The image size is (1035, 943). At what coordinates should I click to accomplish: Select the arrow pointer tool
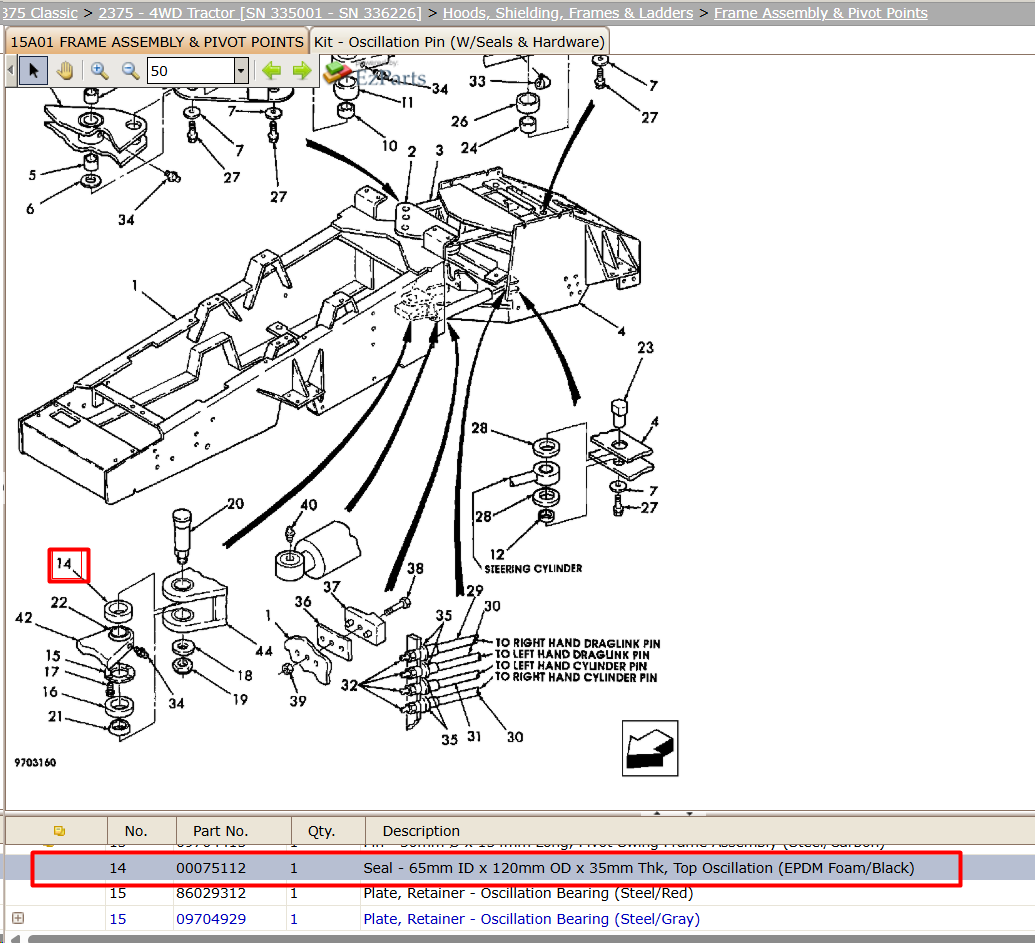[33, 71]
